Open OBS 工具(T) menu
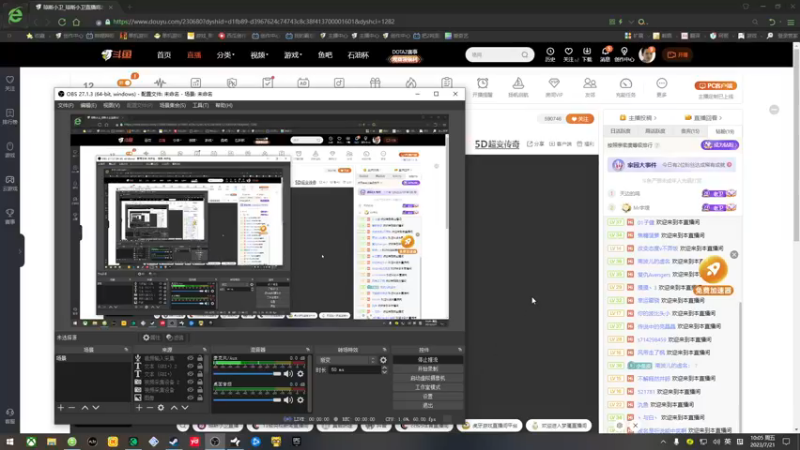This screenshot has width=800, height=450. pos(201,106)
